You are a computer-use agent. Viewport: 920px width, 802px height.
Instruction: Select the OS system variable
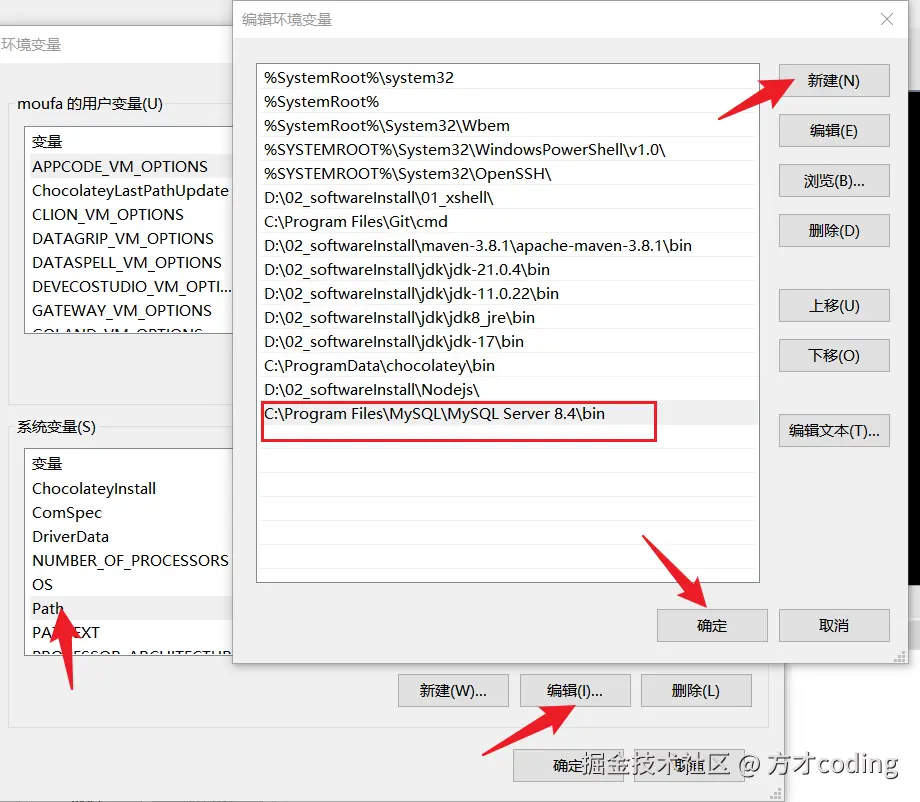[x=130, y=585]
